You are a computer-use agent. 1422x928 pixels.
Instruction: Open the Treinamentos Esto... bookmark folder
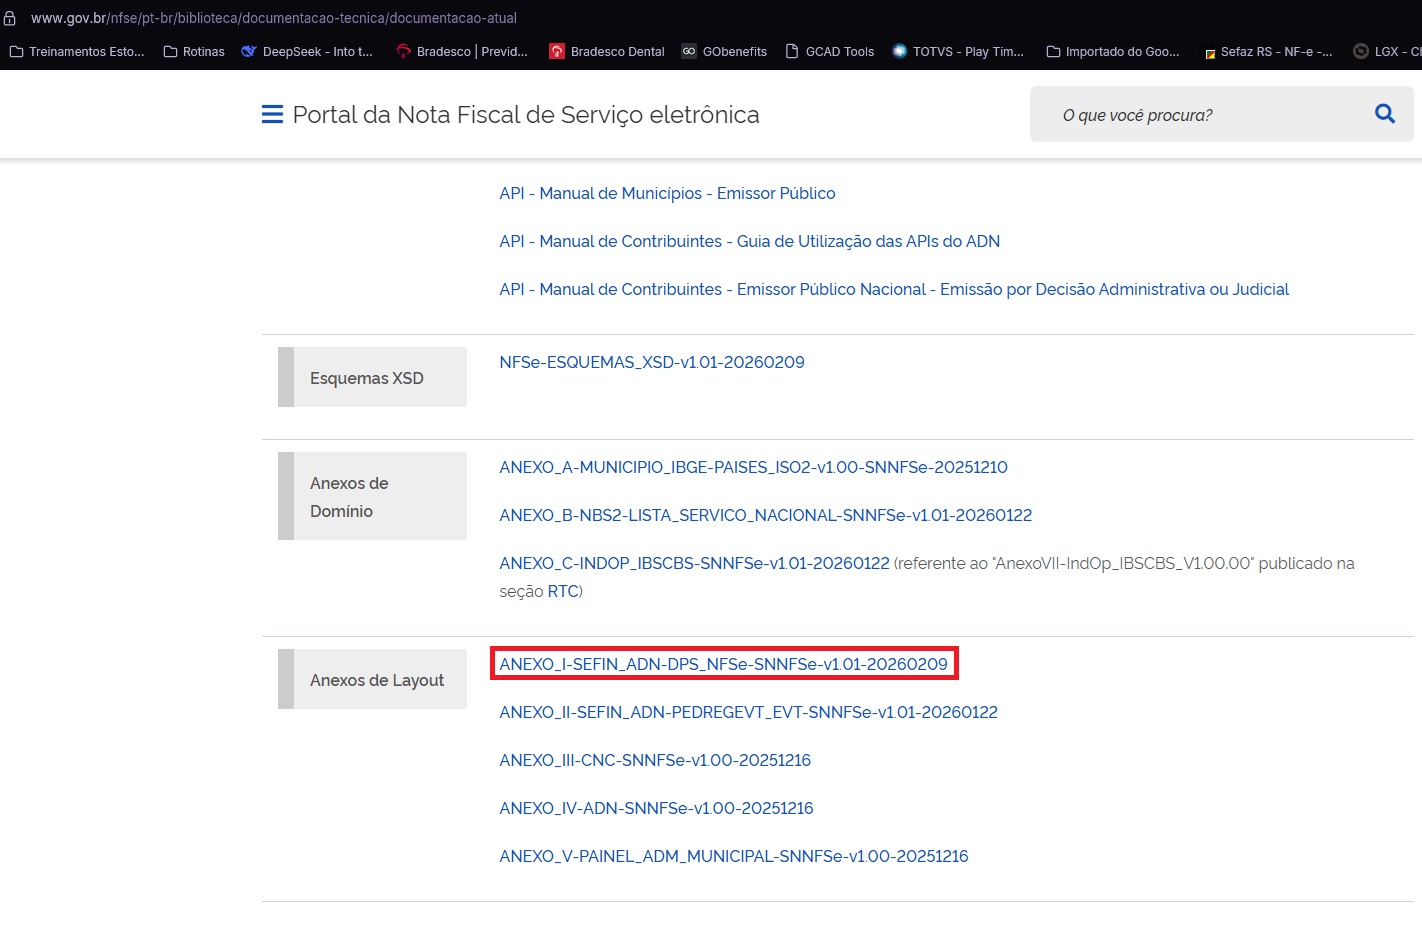(x=77, y=52)
